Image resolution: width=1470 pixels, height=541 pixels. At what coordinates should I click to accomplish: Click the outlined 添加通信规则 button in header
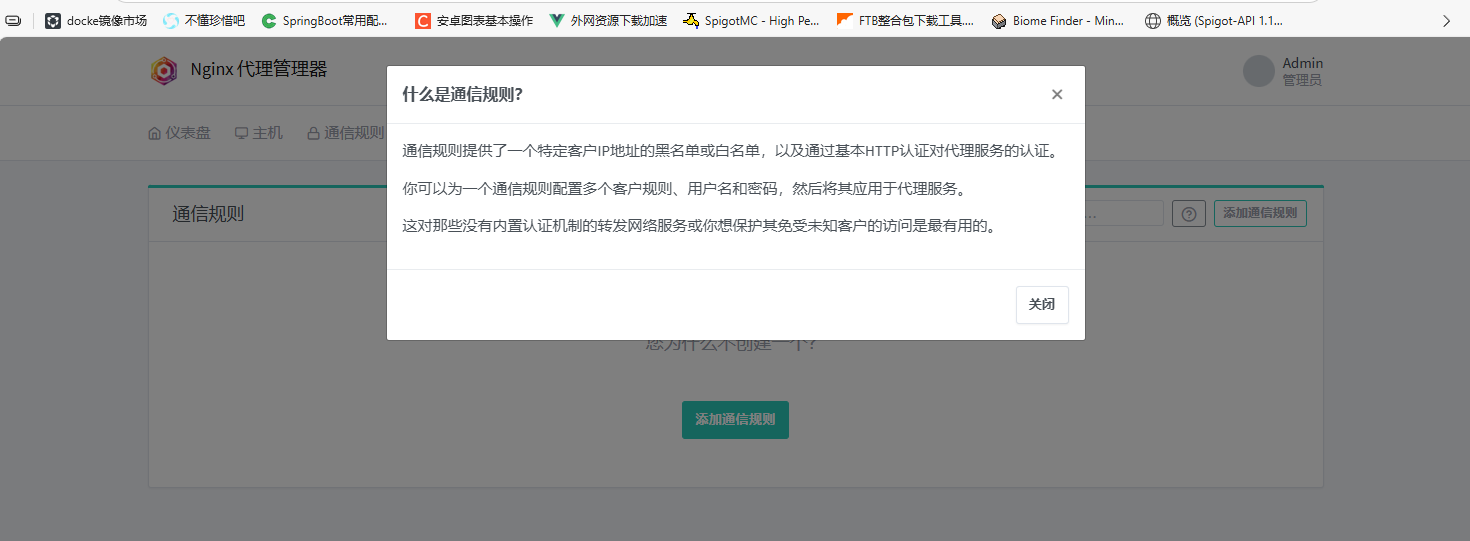click(x=1259, y=213)
